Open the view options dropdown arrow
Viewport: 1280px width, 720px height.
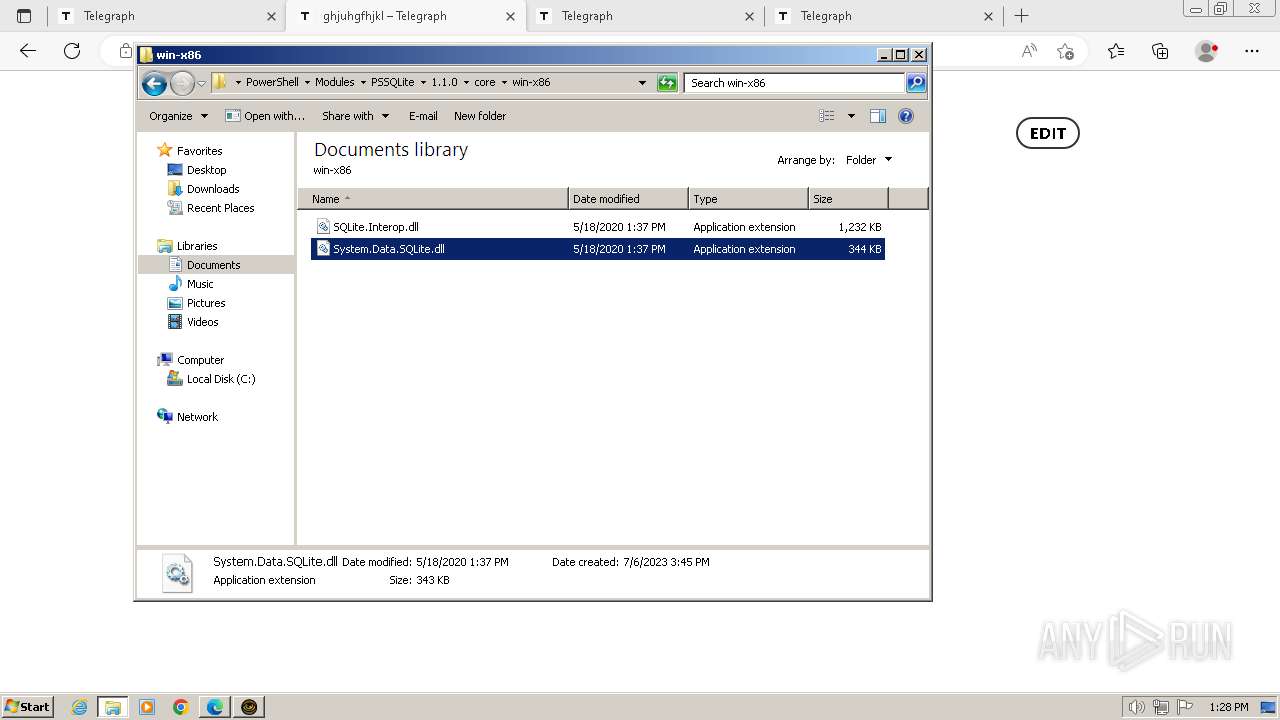[851, 116]
